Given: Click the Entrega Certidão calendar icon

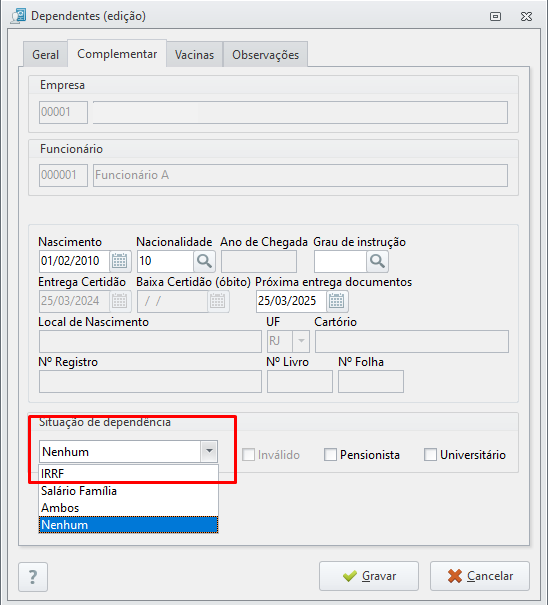Looking at the screenshot, I should (x=120, y=301).
